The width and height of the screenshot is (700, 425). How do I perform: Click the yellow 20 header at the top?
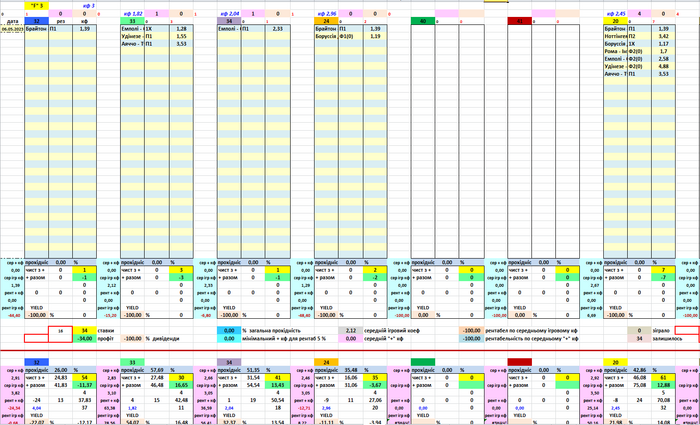[616, 21]
